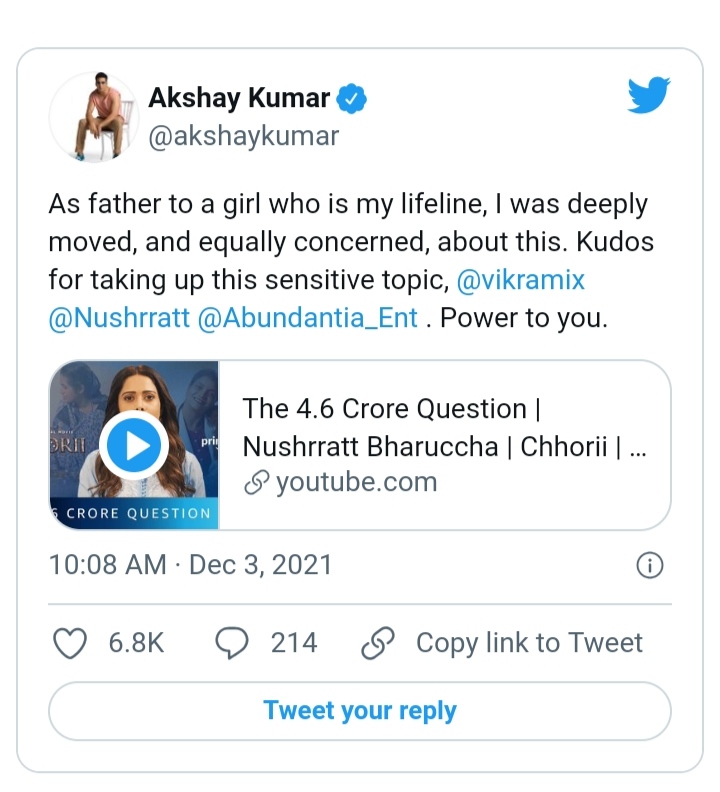Open the tweet info circle icon
The image size is (720, 792).
point(650,565)
